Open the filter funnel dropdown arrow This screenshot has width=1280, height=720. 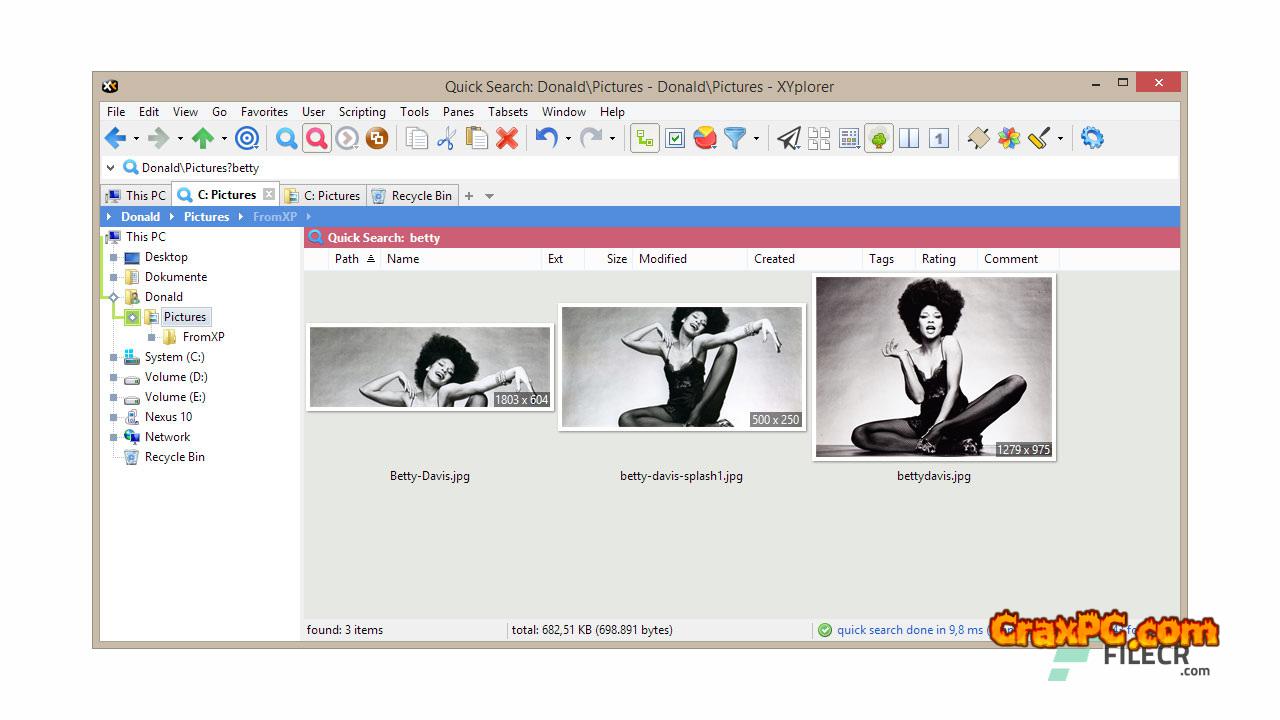click(x=756, y=139)
